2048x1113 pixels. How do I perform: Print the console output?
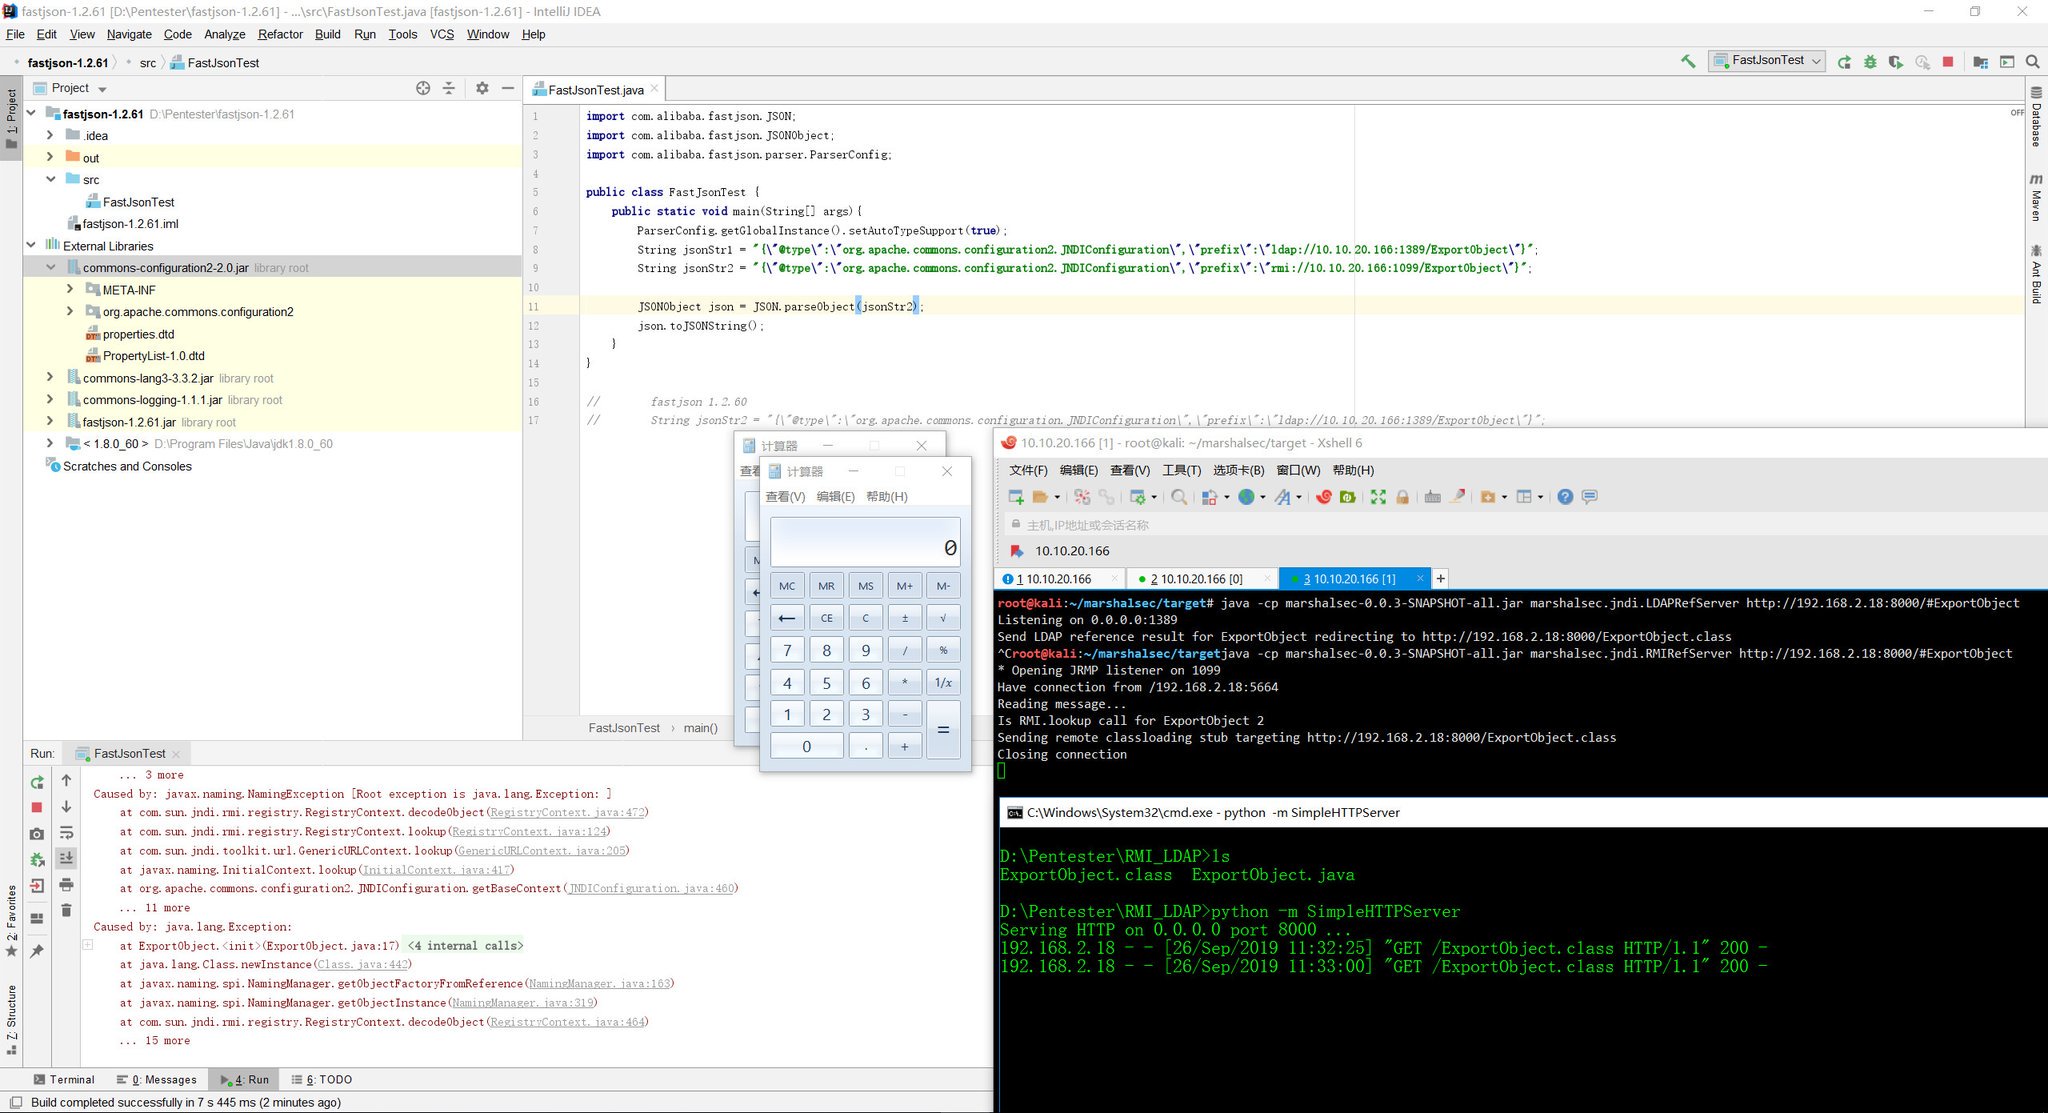[67, 885]
